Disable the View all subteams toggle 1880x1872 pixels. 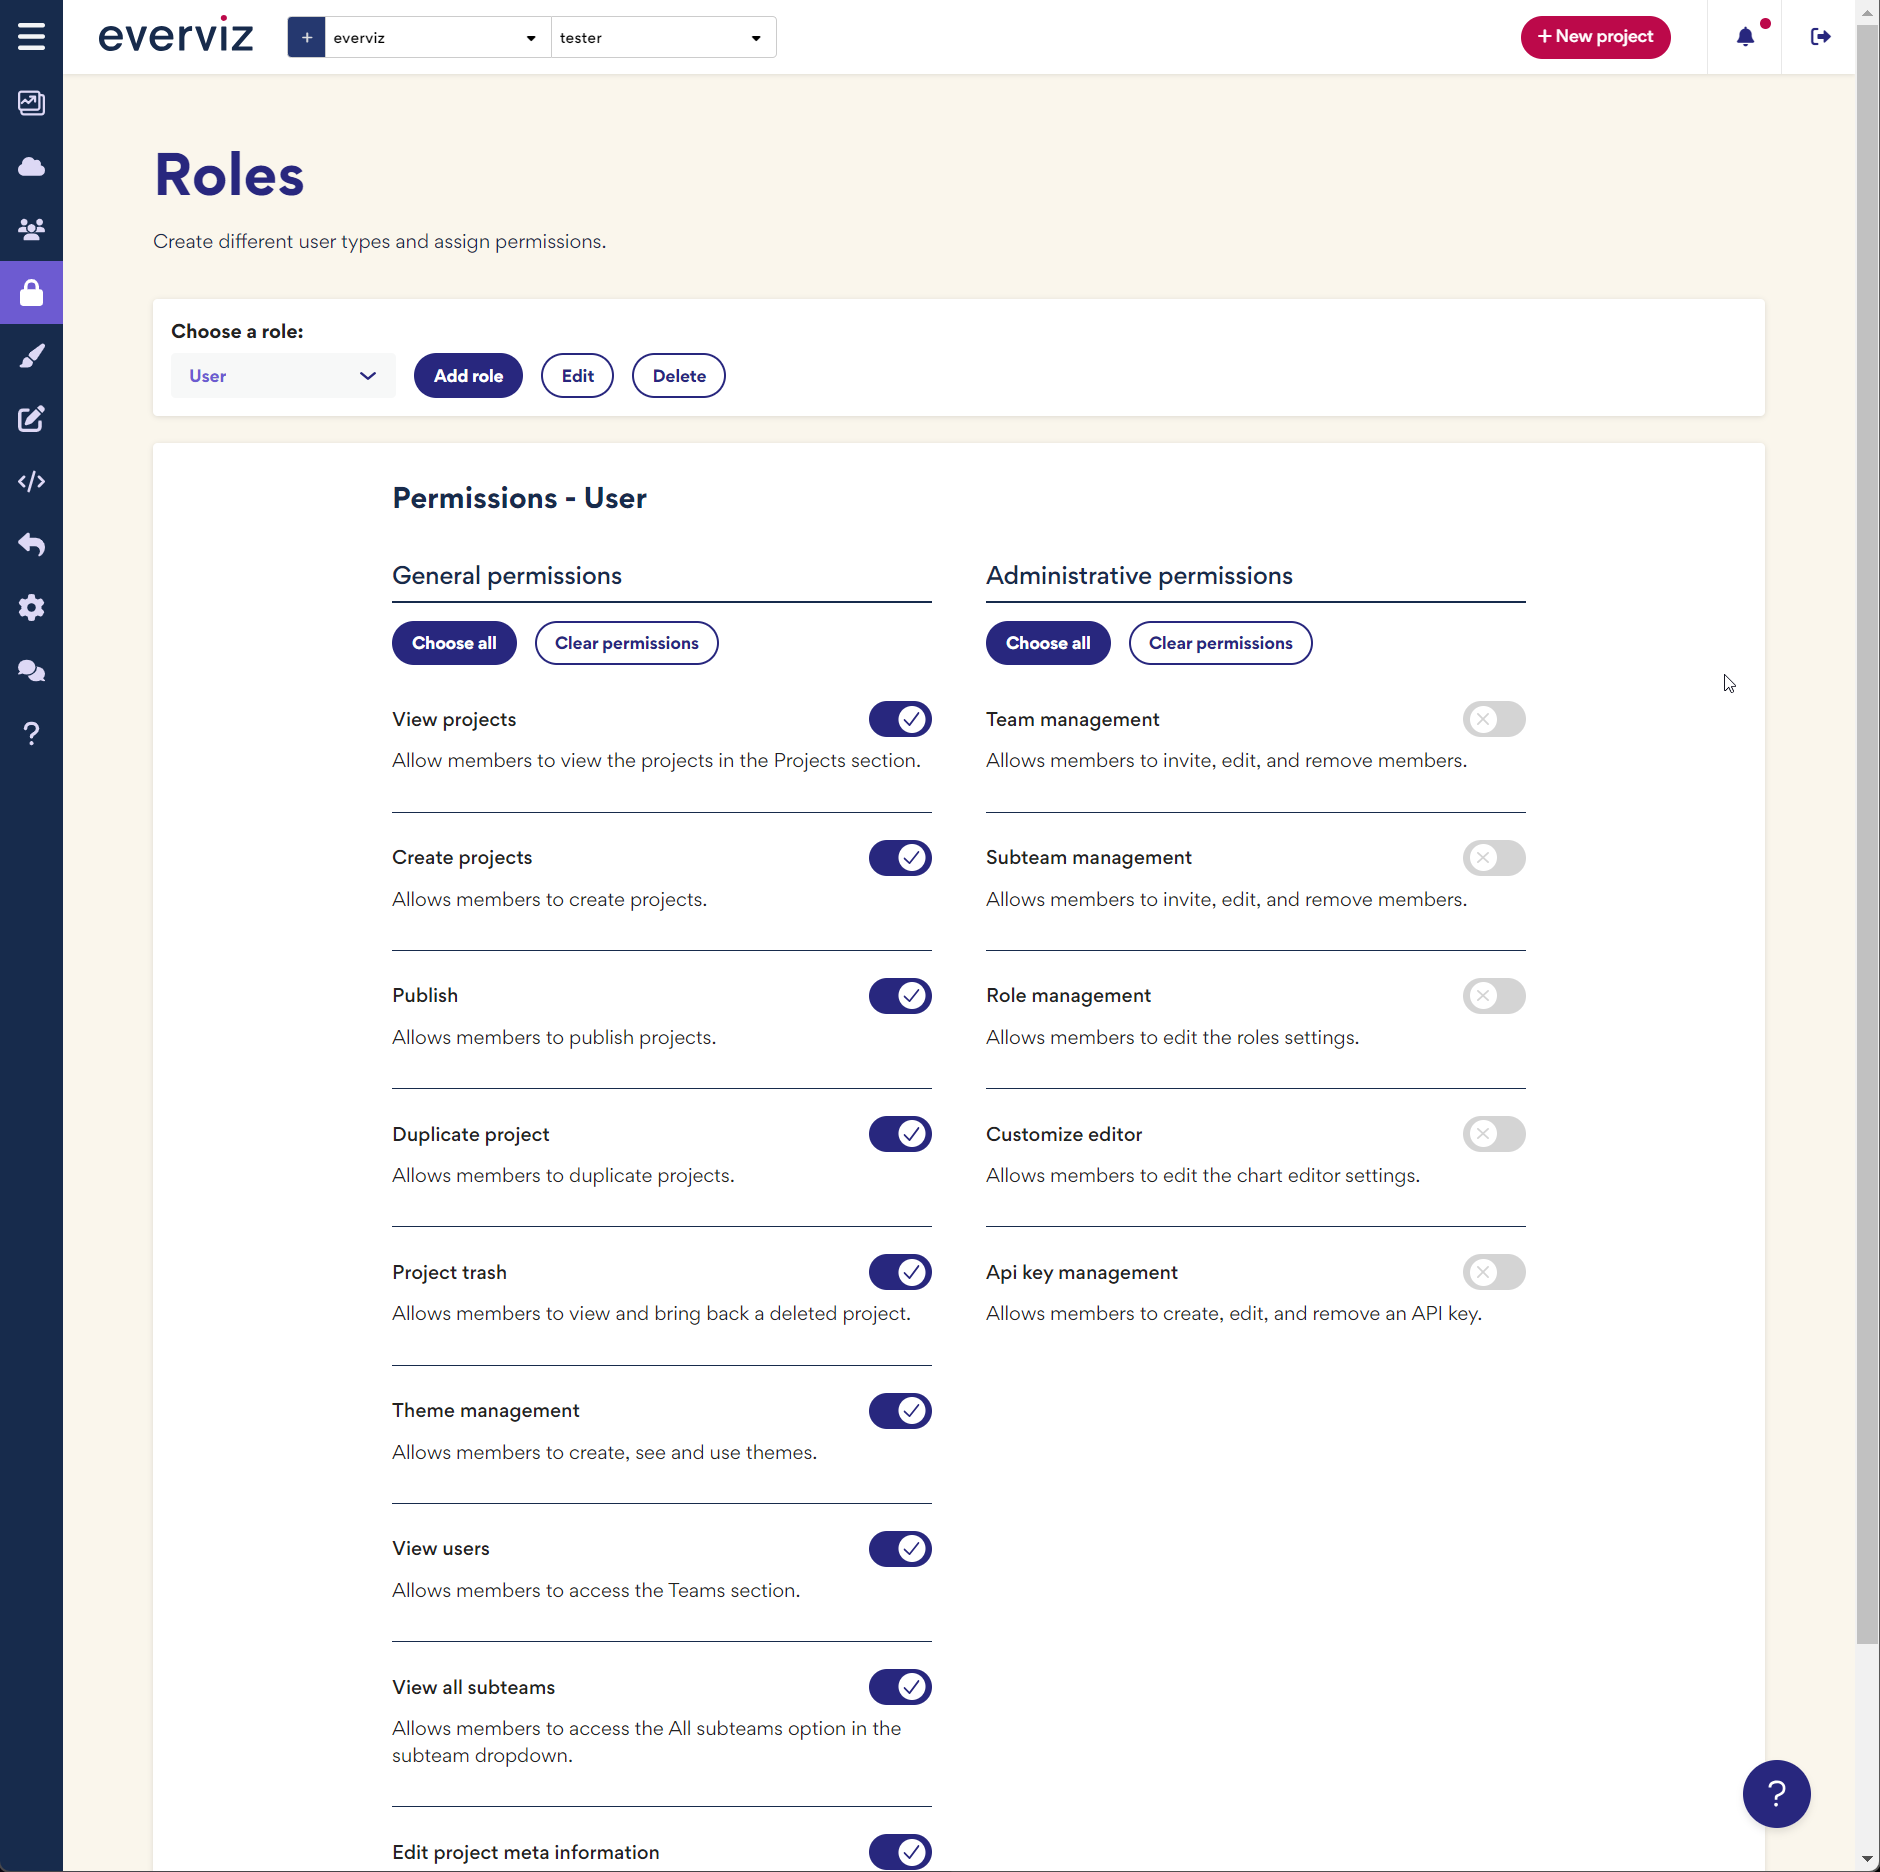pos(900,1687)
